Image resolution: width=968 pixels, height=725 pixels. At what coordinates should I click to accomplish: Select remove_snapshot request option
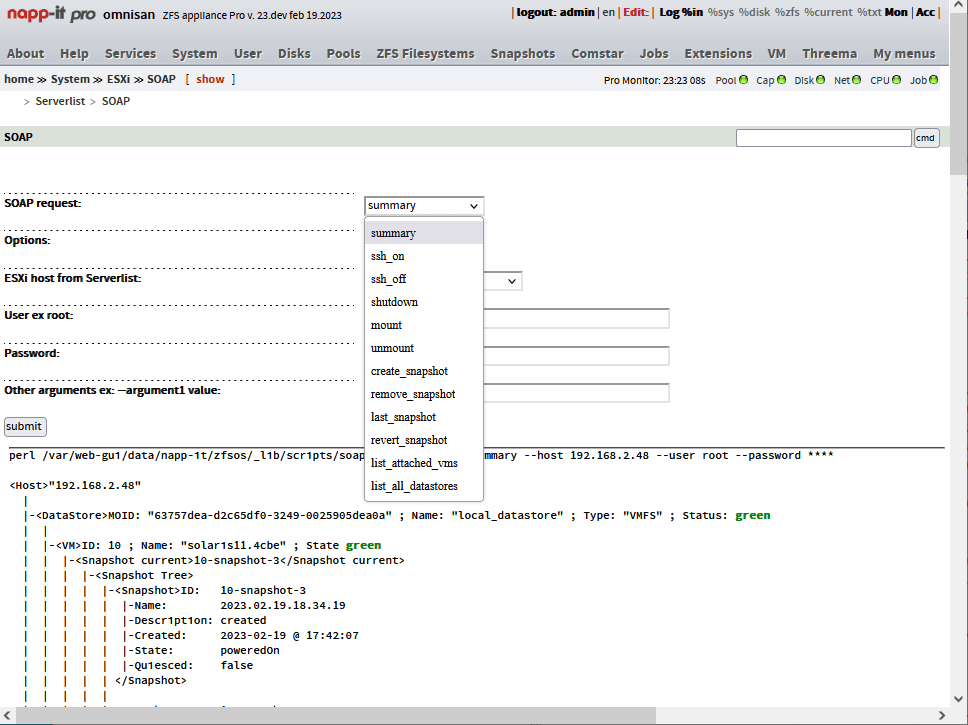click(424, 394)
